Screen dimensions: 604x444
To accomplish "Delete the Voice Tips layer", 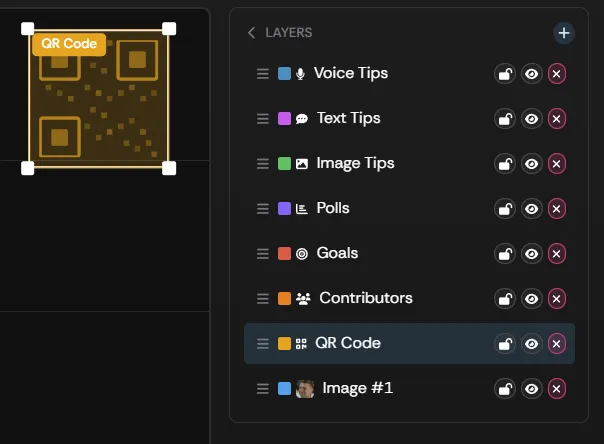I will point(557,74).
